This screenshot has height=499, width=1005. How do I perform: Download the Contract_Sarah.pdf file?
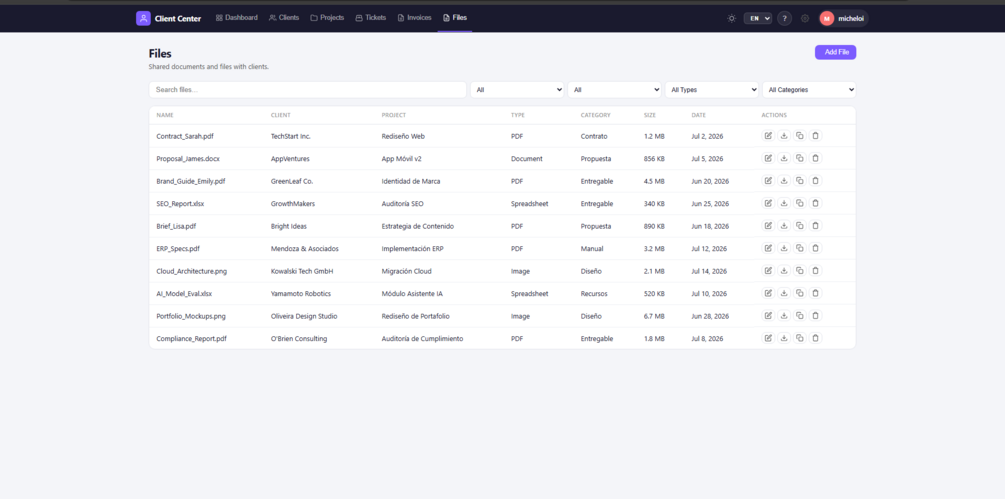(x=784, y=136)
